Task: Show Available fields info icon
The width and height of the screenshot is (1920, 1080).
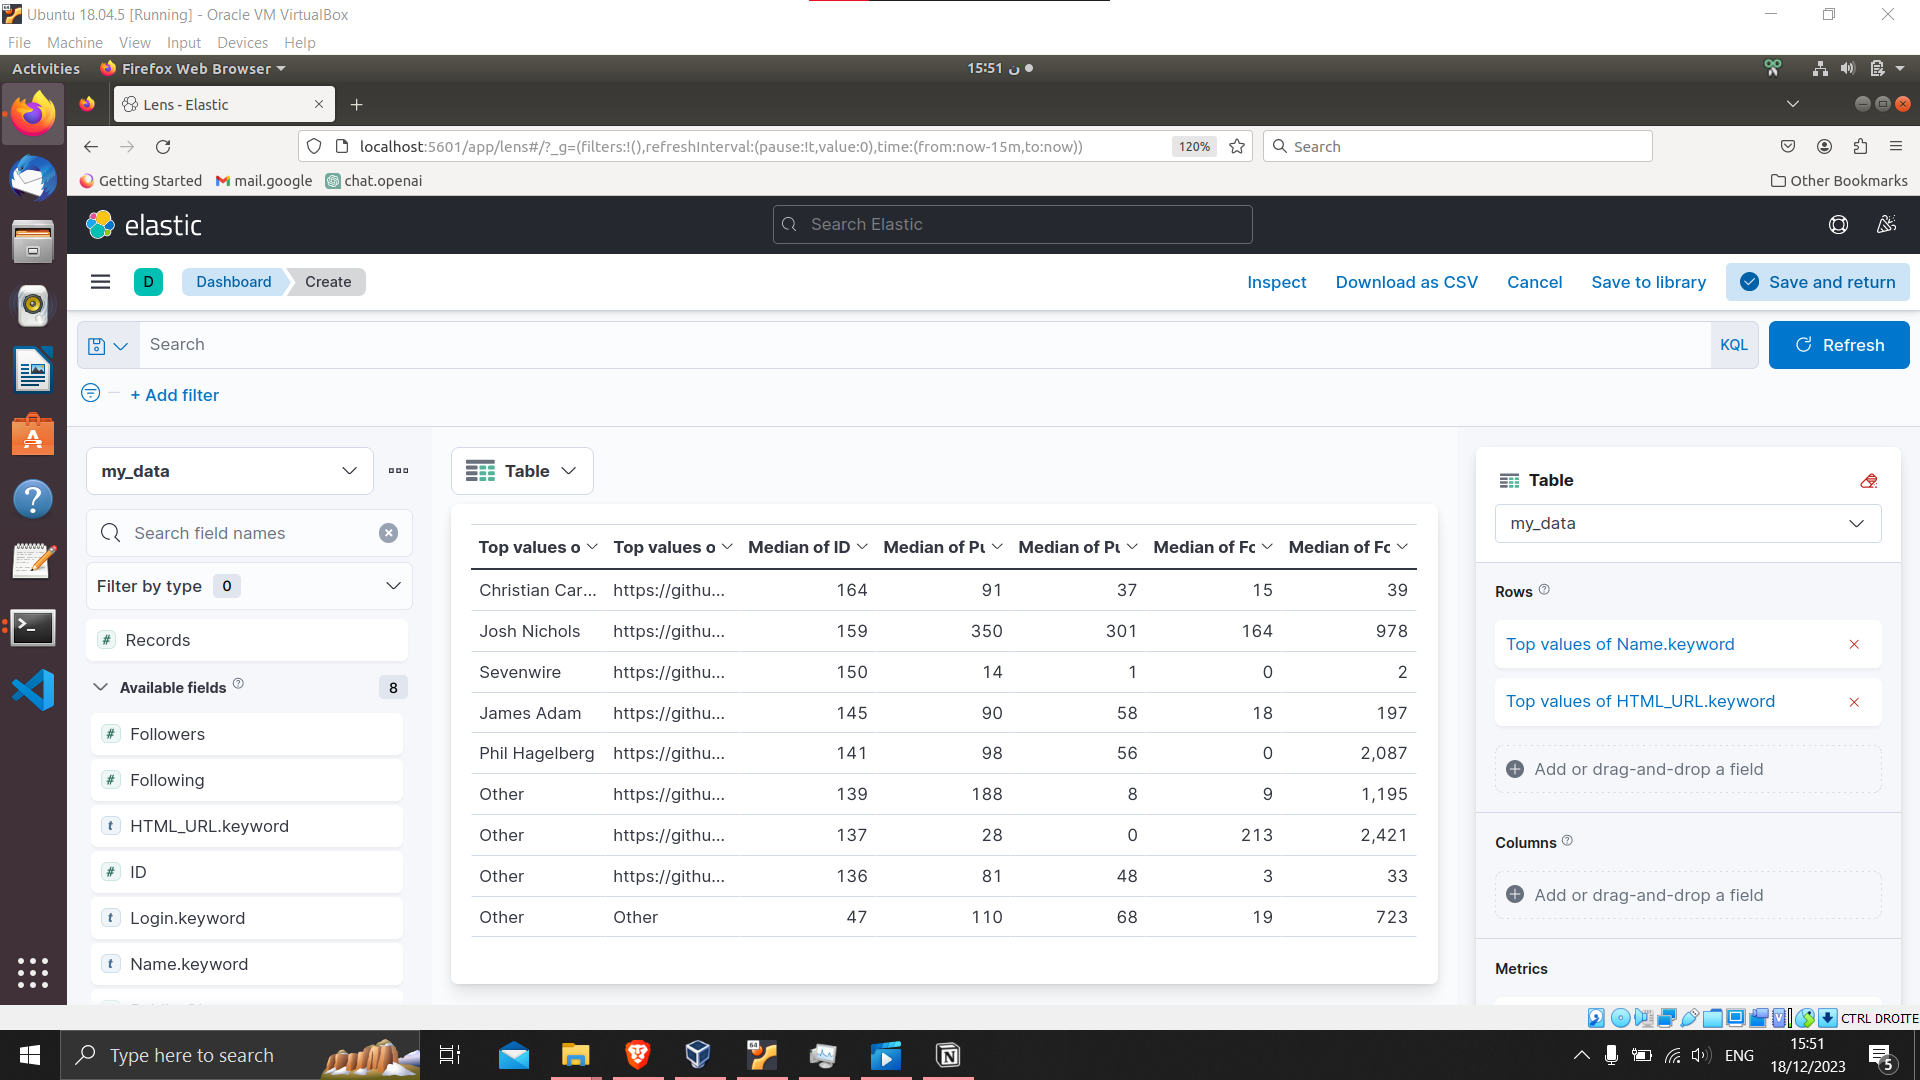Action: pos(238,684)
